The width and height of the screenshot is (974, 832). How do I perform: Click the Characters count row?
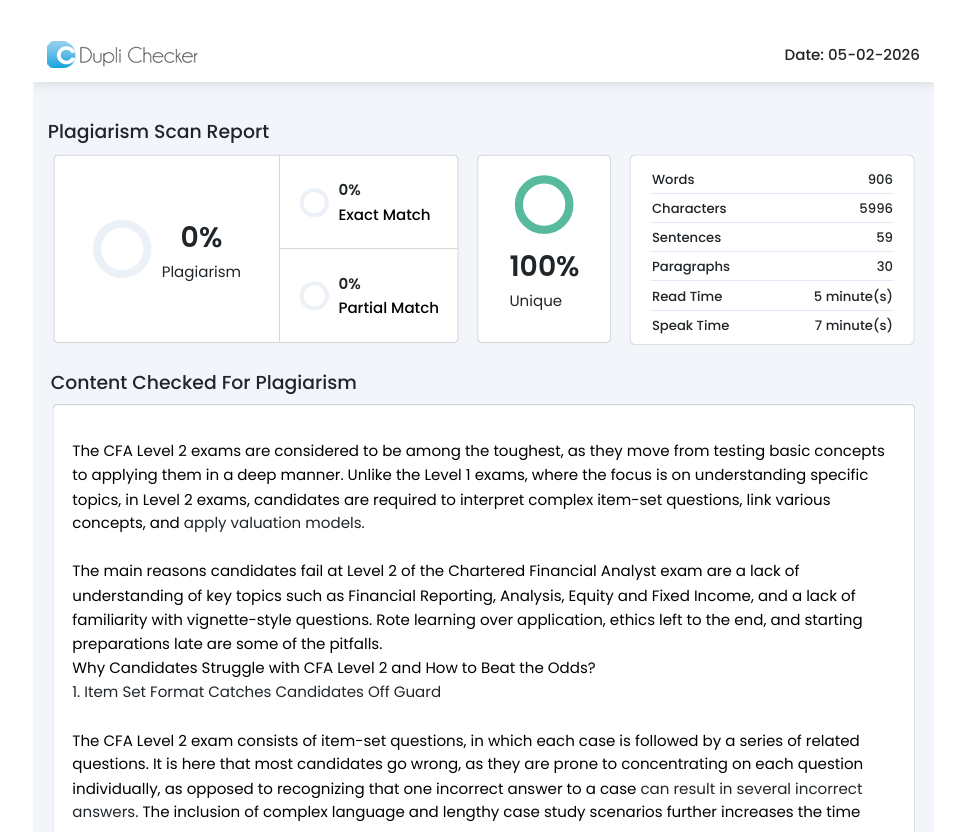coord(771,209)
